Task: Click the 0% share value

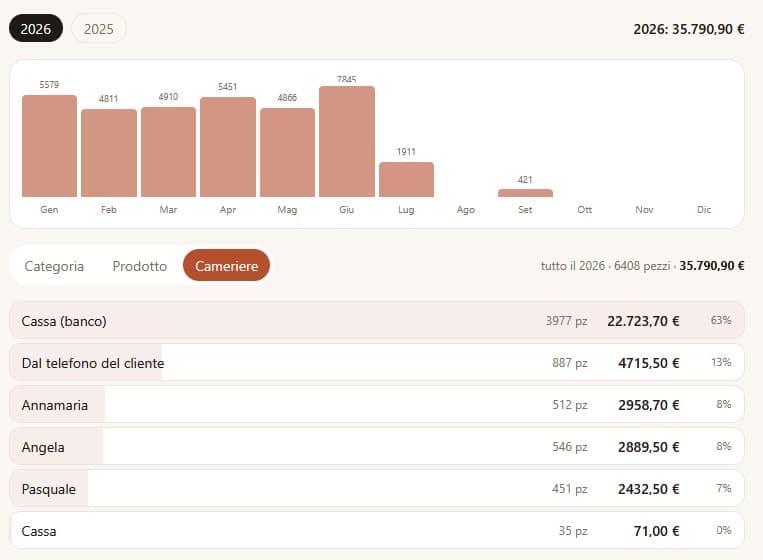Action: point(724,530)
